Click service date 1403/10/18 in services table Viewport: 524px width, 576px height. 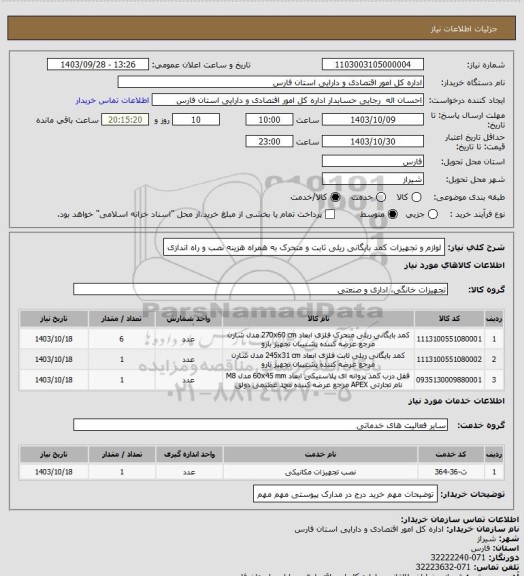click(54, 472)
